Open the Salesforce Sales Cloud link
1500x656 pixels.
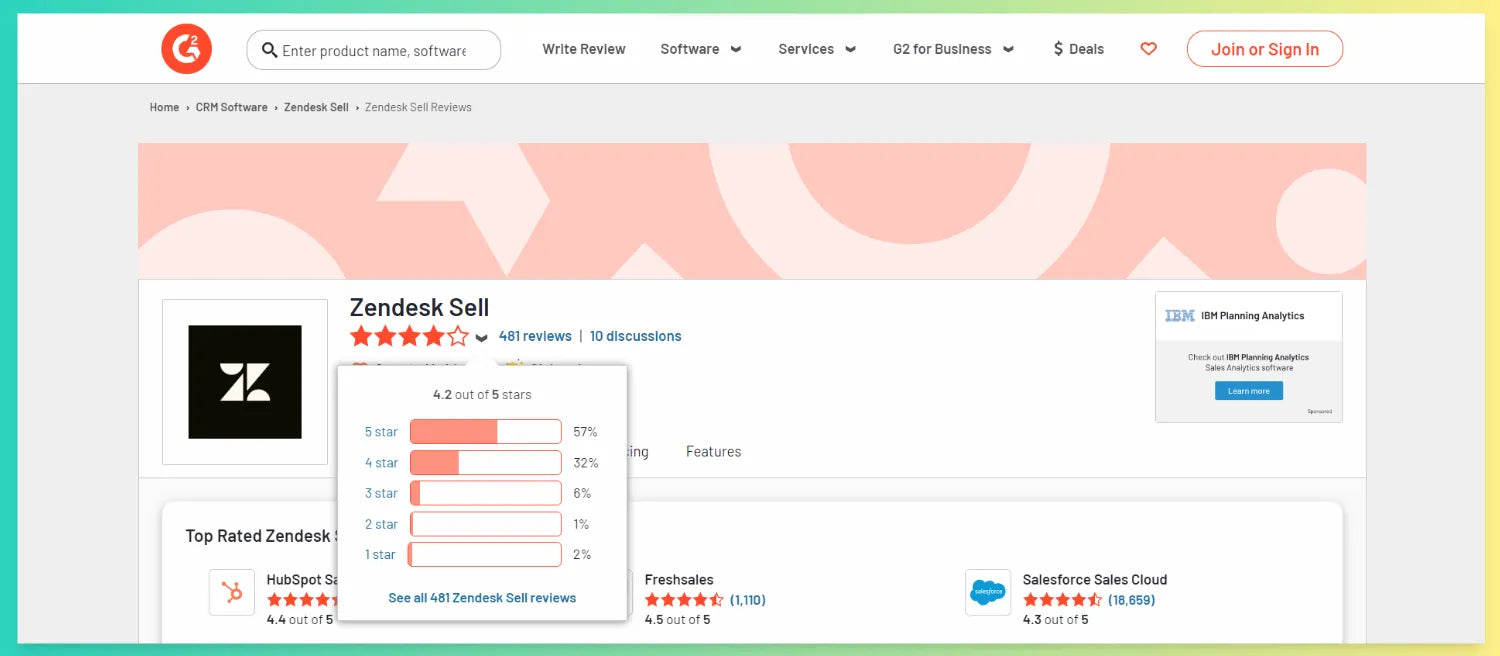(1095, 579)
